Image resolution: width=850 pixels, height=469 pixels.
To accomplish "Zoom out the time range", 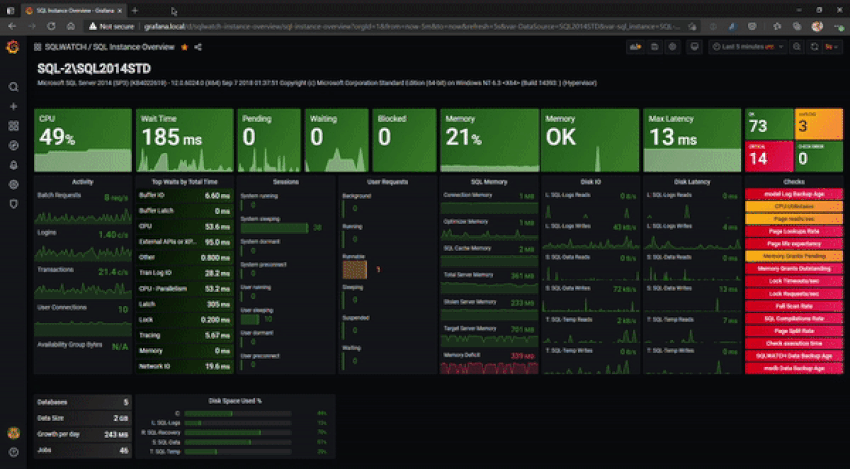I will pyautogui.click(x=796, y=47).
